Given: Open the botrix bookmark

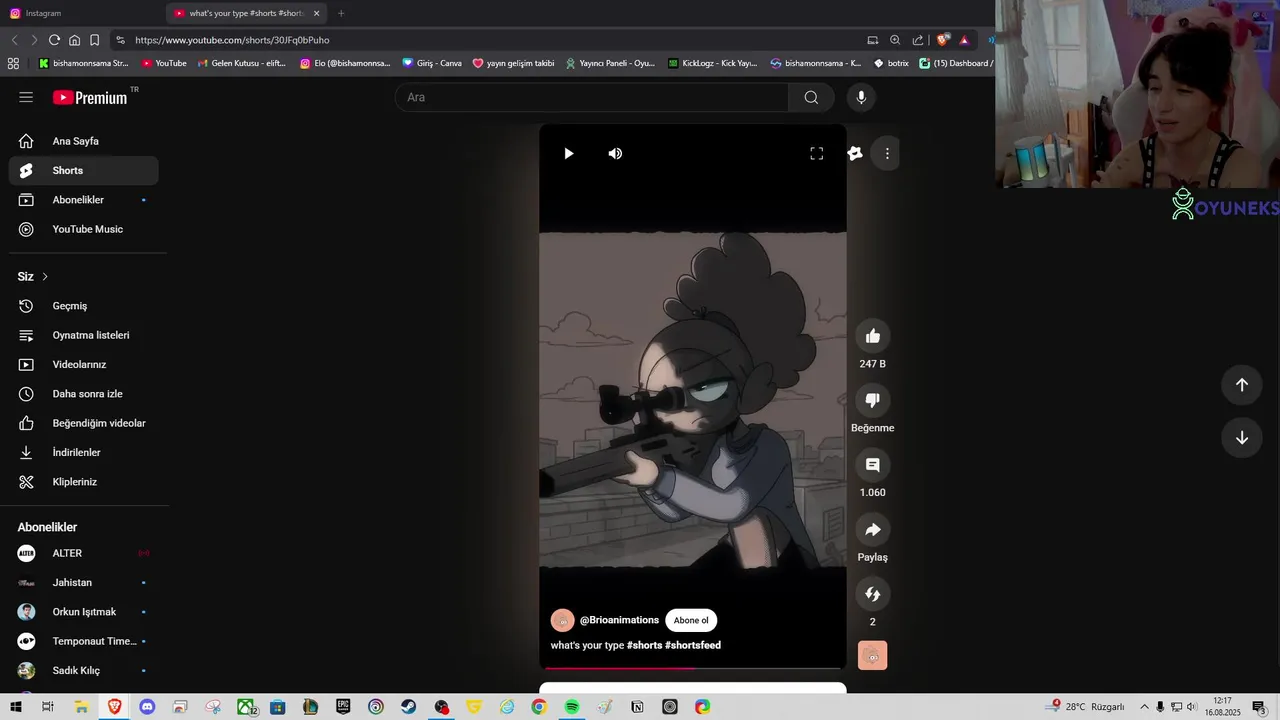Looking at the screenshot, I should pyautogui.click(x=891, y=63).
